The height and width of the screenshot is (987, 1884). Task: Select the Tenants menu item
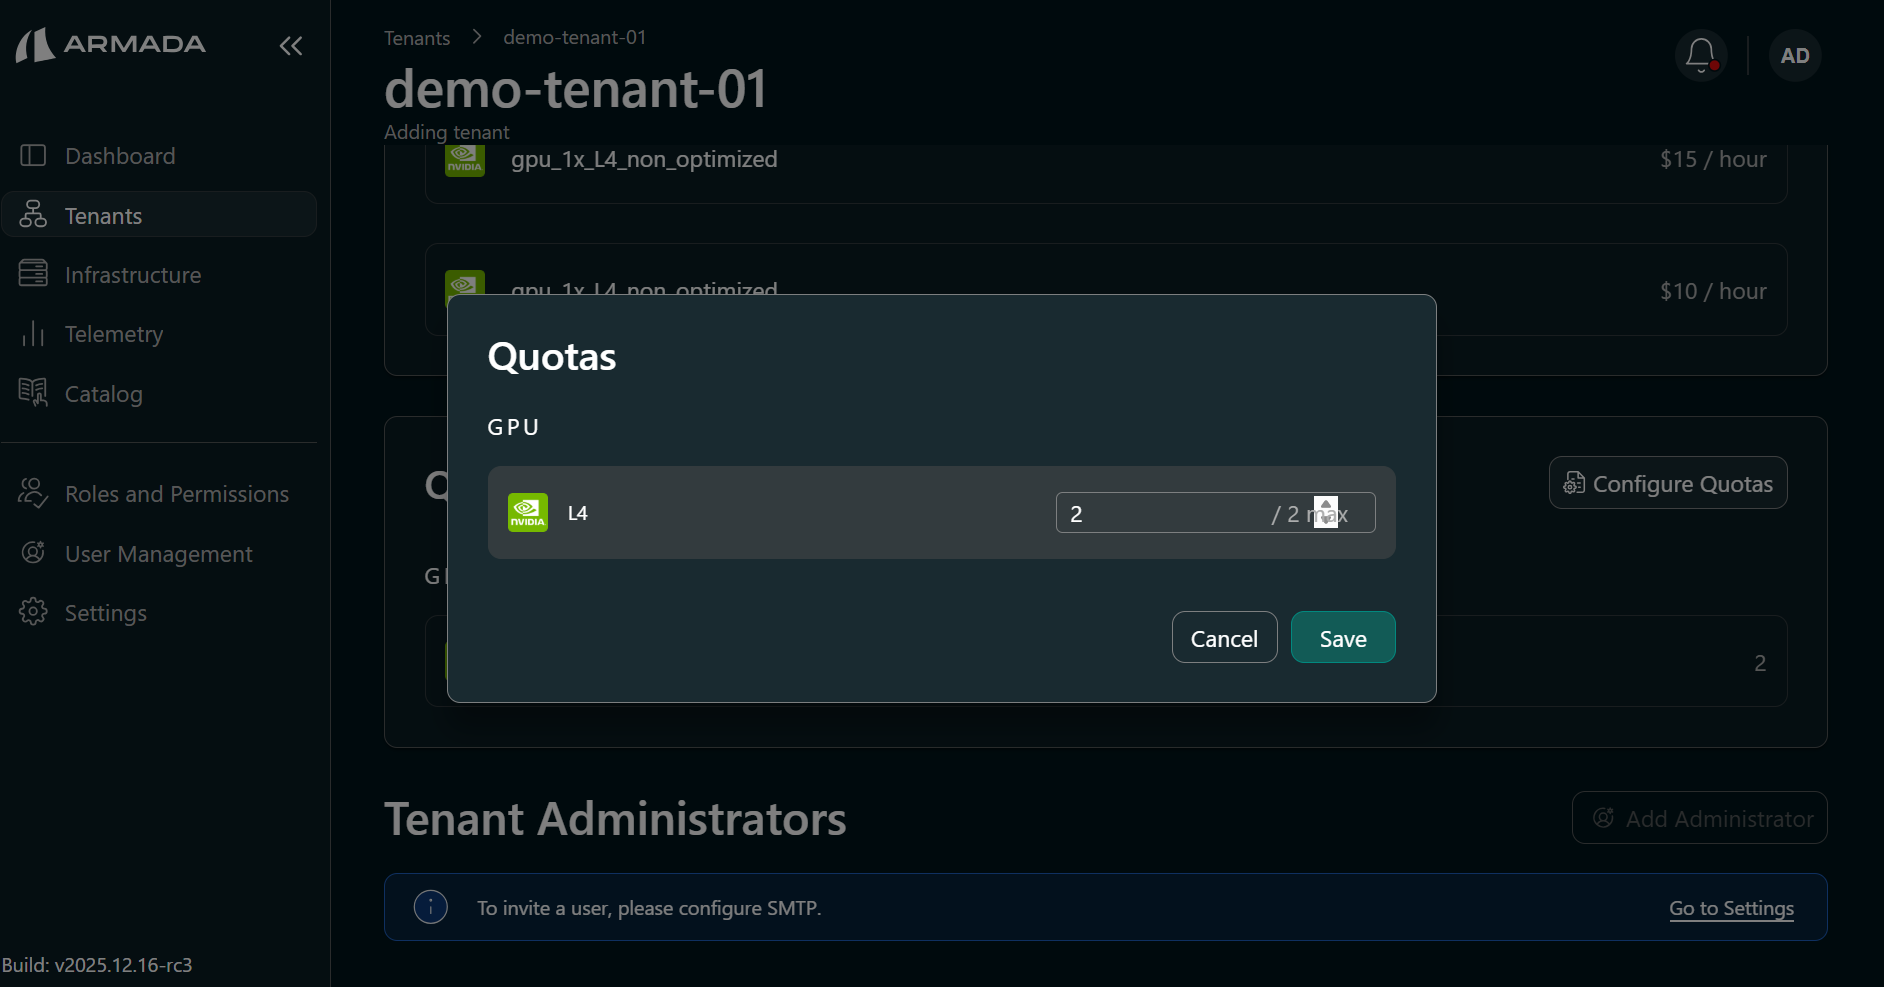103,215
